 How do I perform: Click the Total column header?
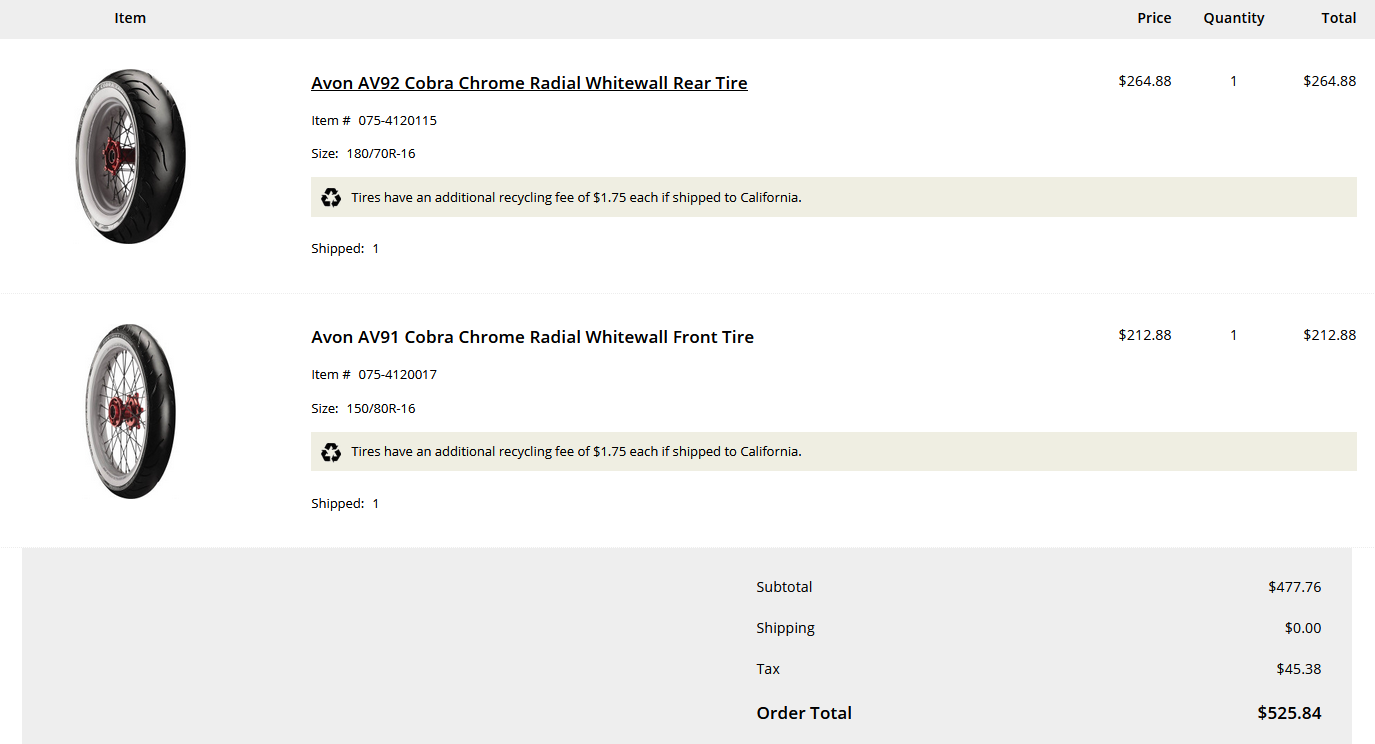(1338, 18)
